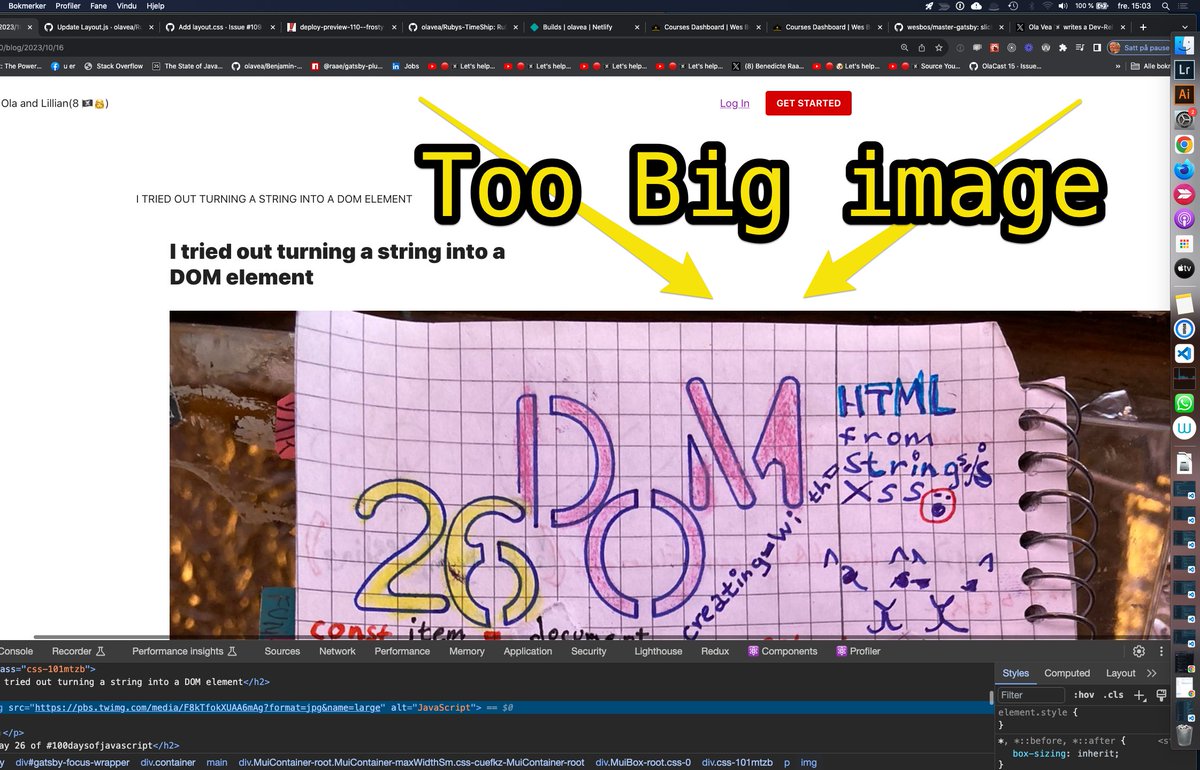Open Wi-Fi status in the menu bar
This screenshot has height=770, width=1200.
[x=1046, y=6]
